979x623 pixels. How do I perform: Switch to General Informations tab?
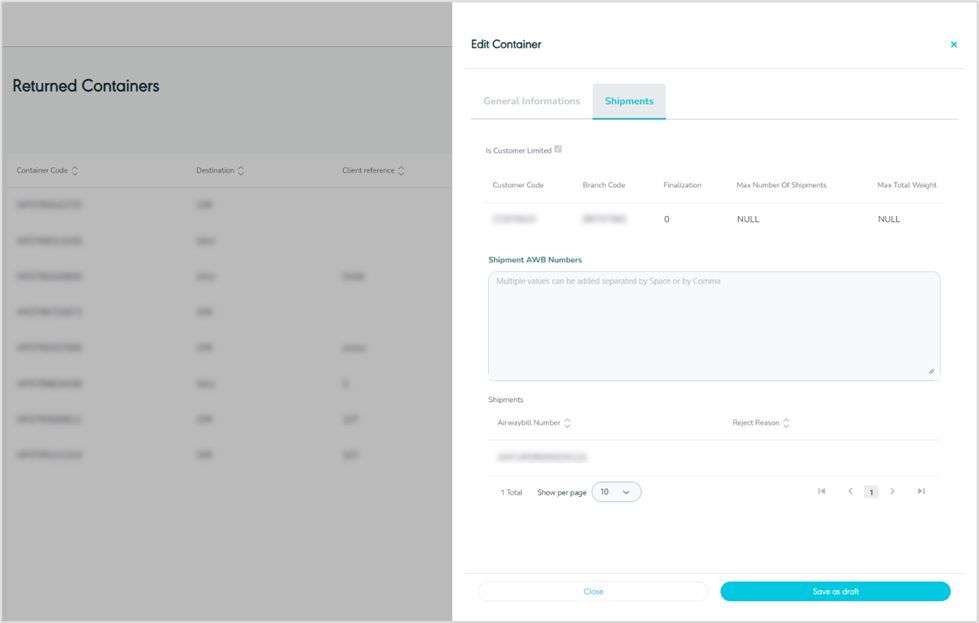531,101
